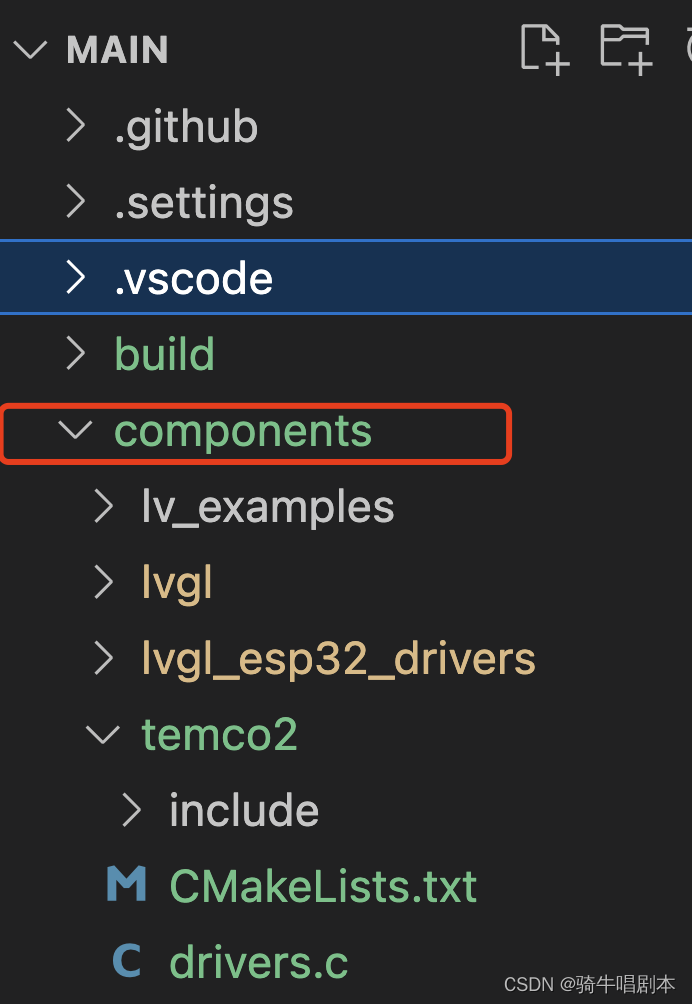Expand the .vscode folder chevron
692x1004 pixels.
[76, 277]
